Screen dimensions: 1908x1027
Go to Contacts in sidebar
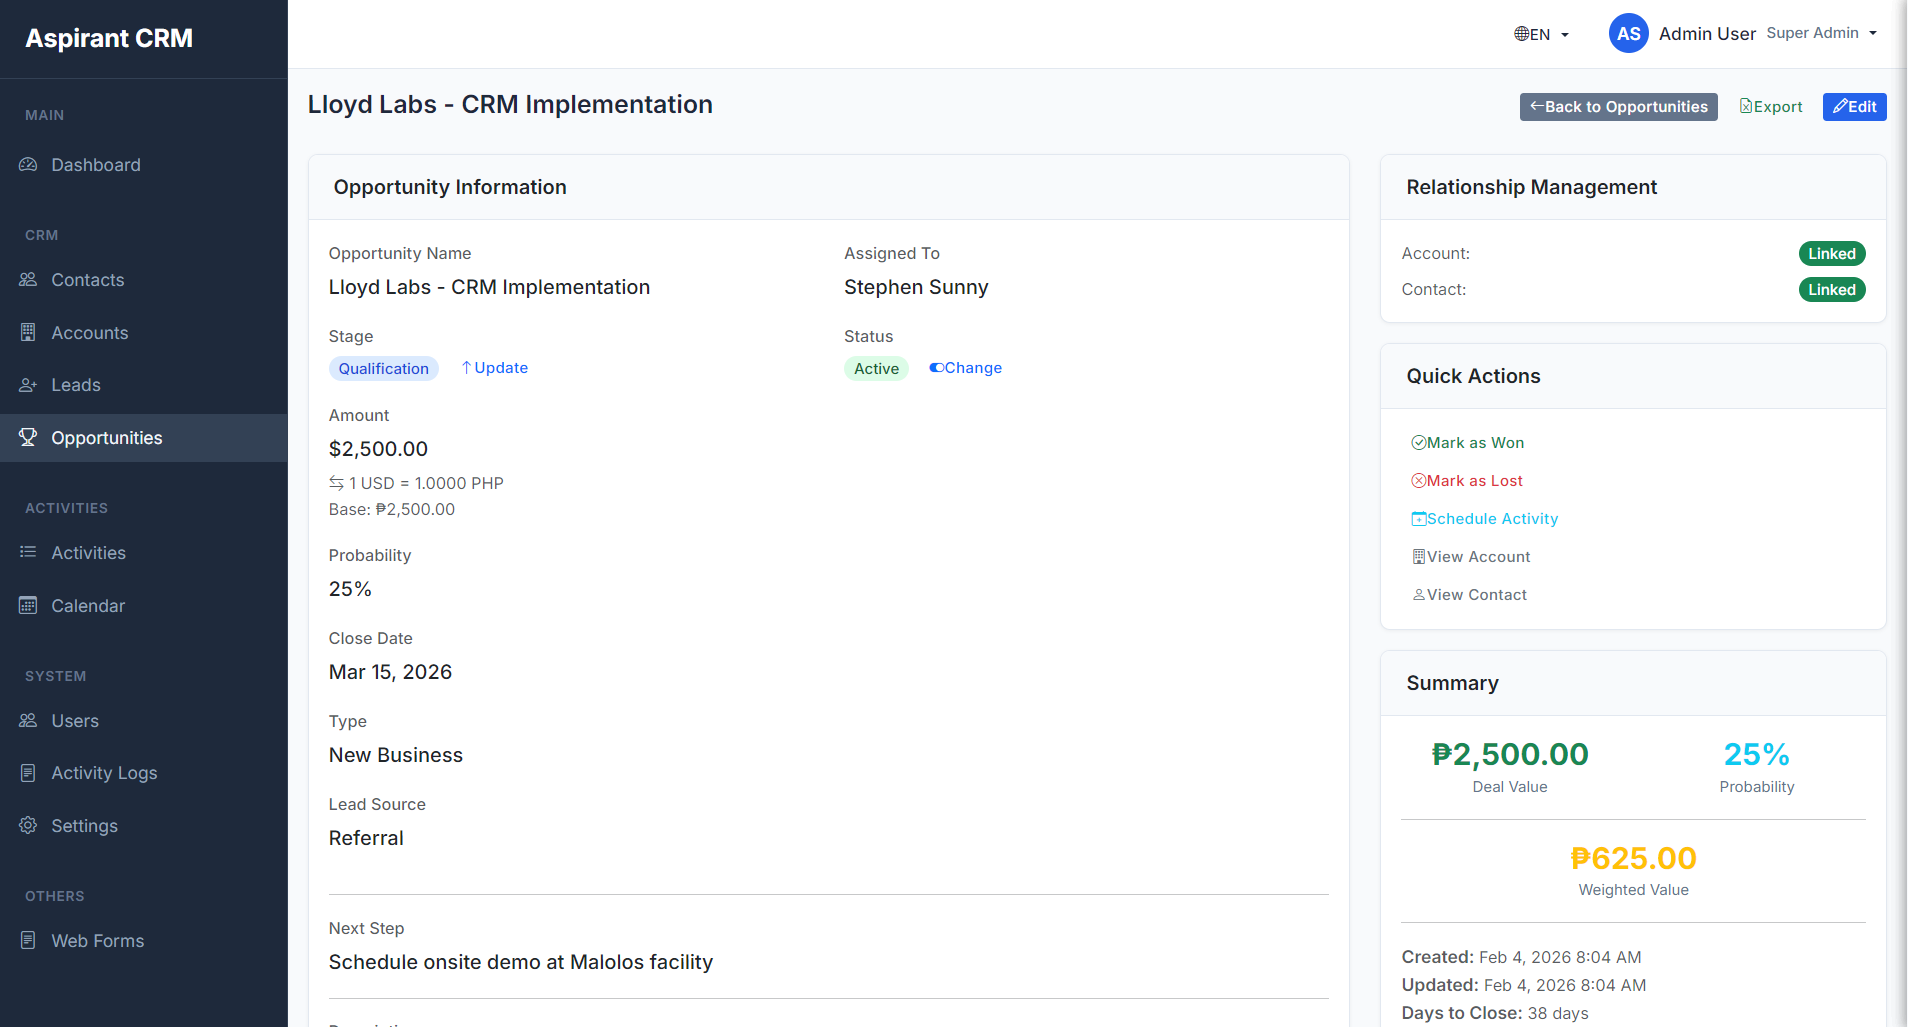pyautogui.click(x=88, y=280)
